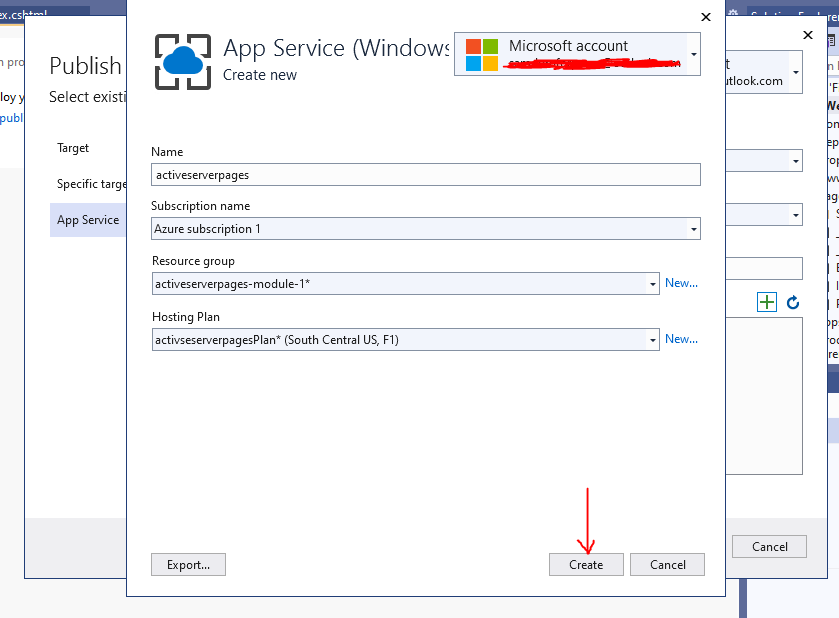Select the App Service step in Publish
The width and height of the screenshot is (839, 618).
(x=88, y=220)
